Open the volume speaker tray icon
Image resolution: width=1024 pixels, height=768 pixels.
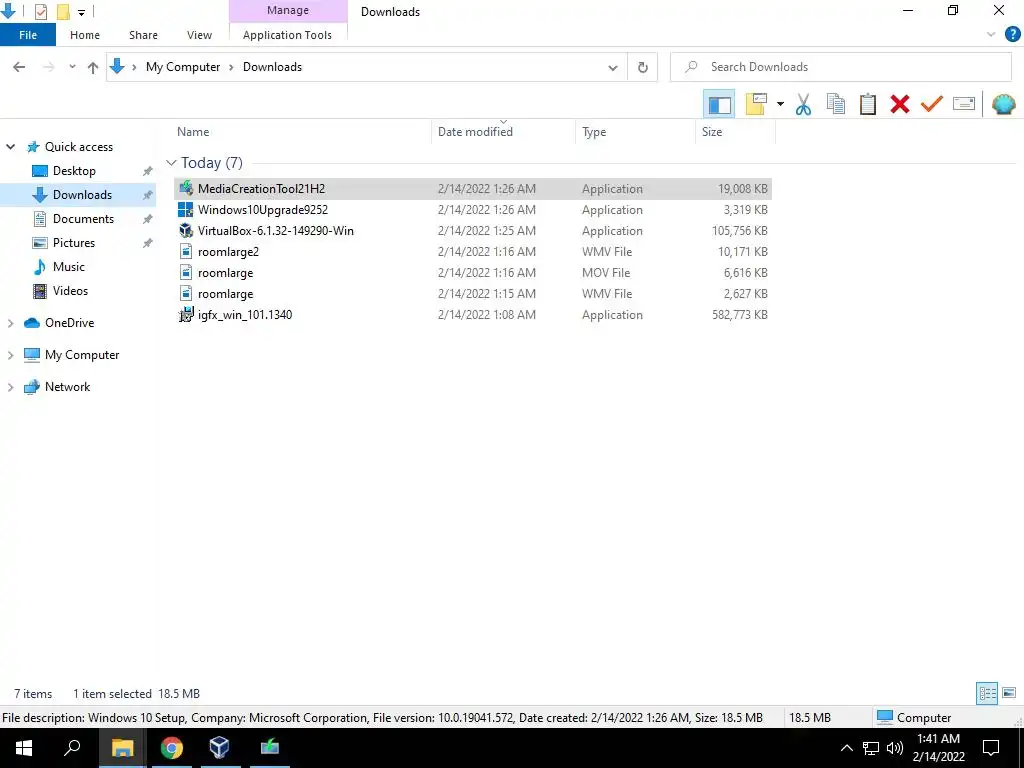click(x=895, y=748)
